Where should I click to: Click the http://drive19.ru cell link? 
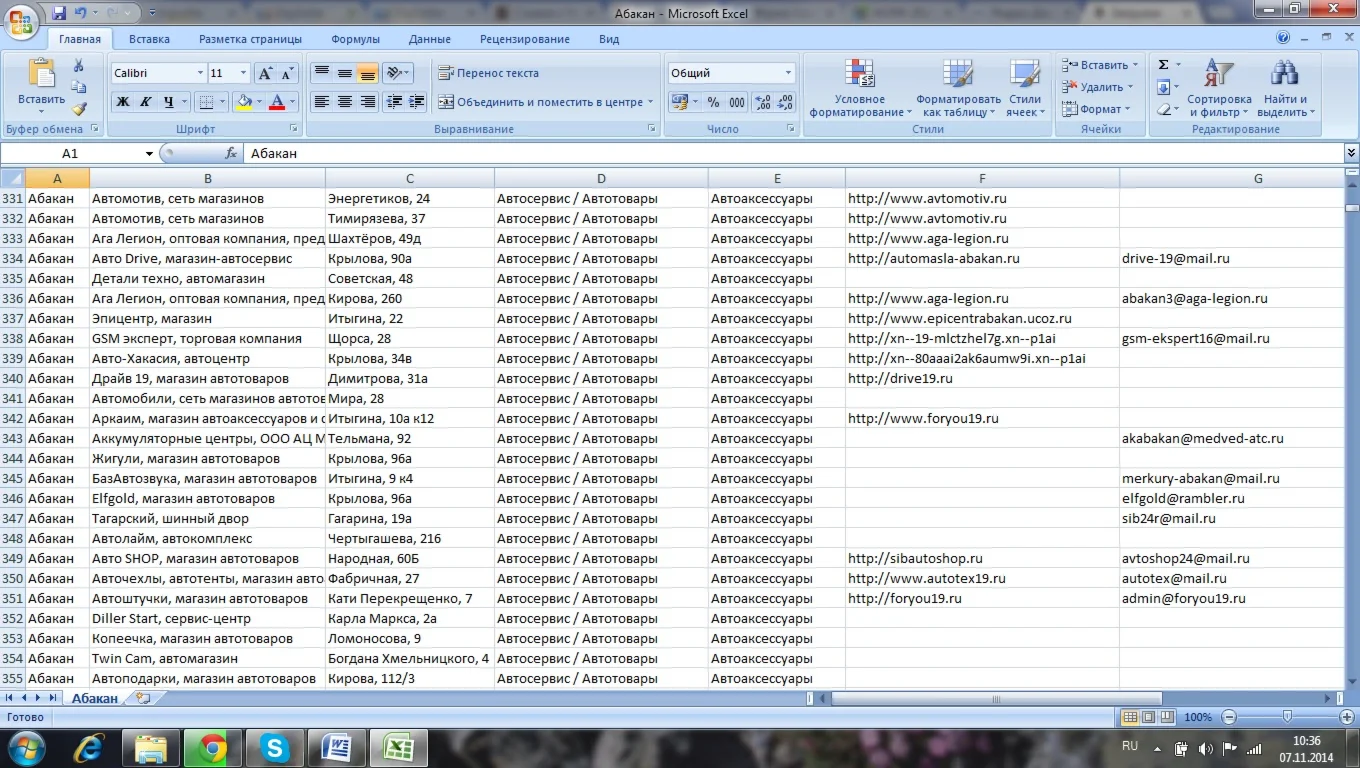coord(900,379)
